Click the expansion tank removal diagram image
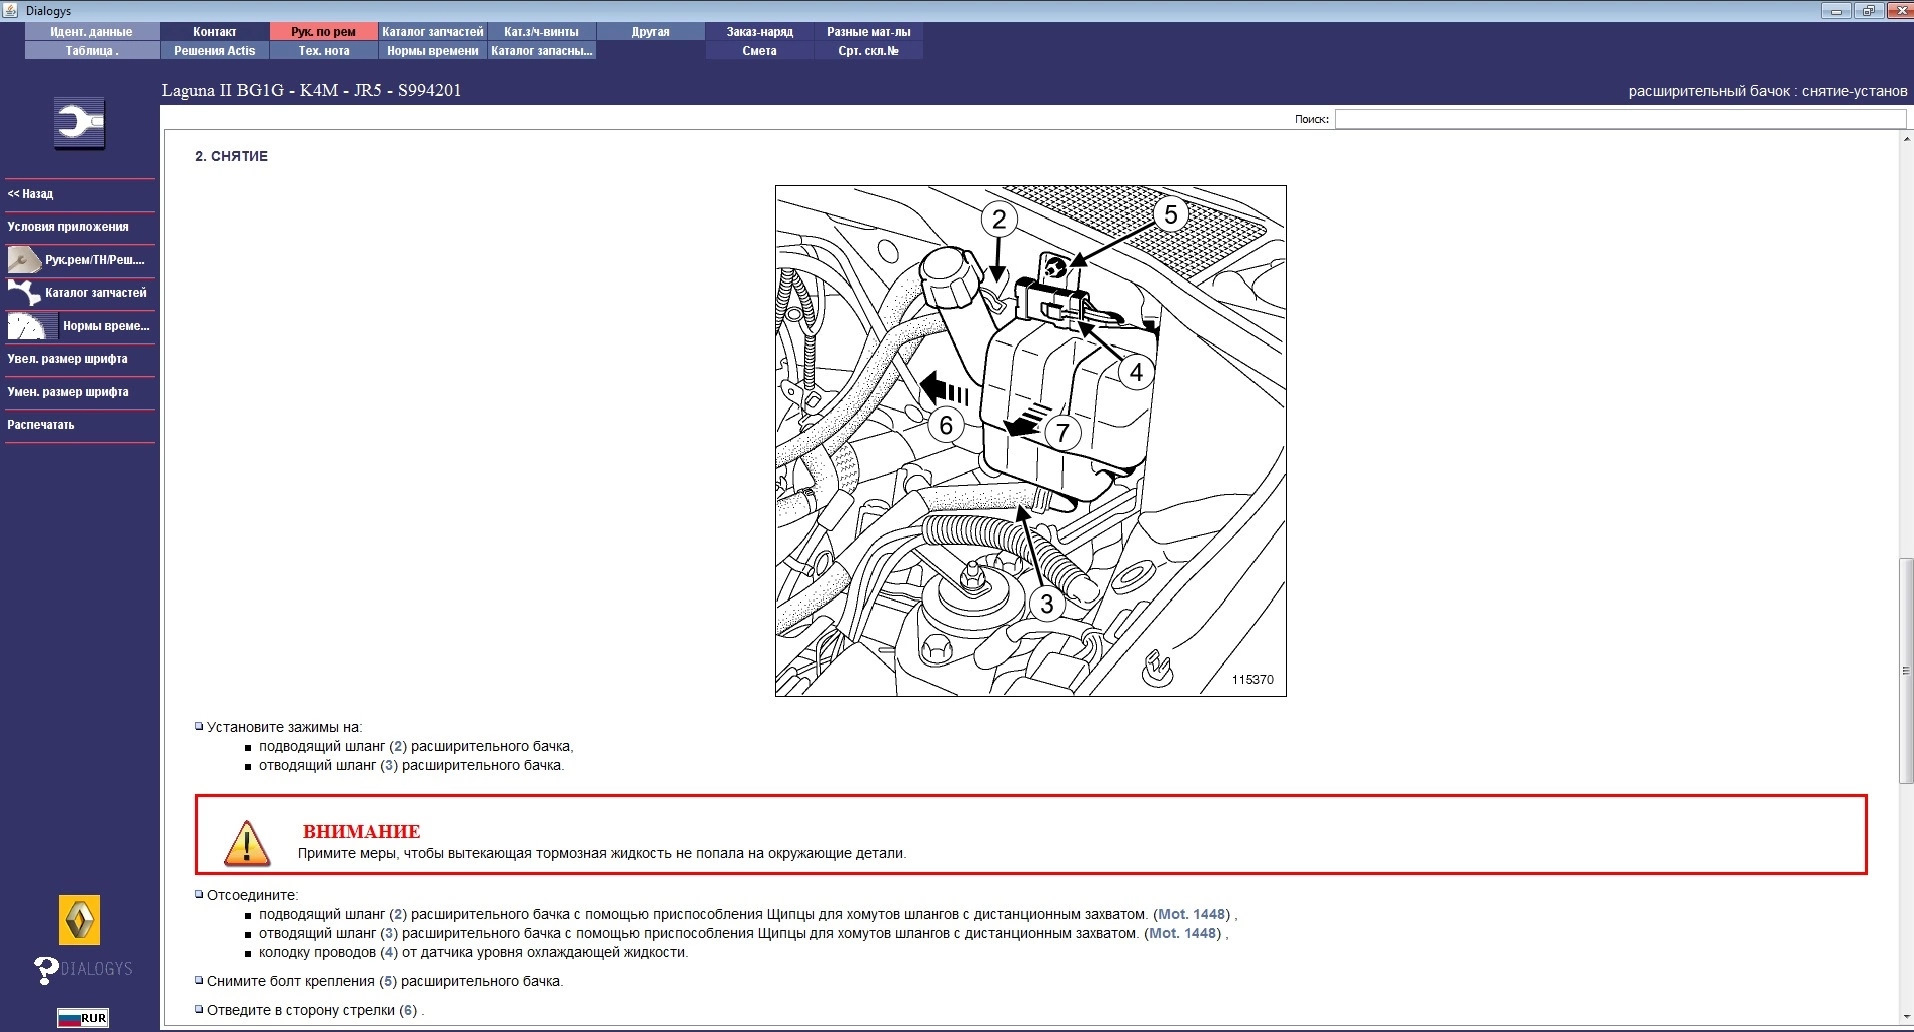The image size is (1914, 1032). coord(1031,441)
